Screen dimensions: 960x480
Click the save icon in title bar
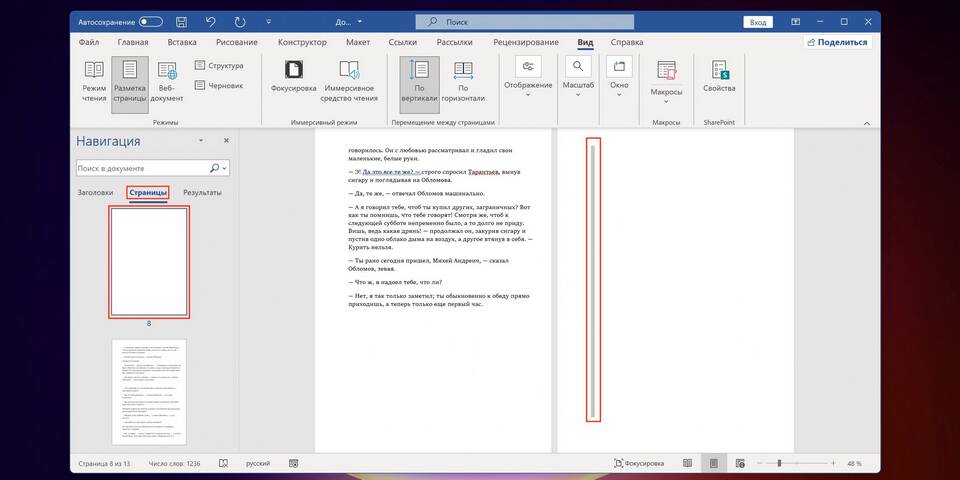click(x=180, y=21)
